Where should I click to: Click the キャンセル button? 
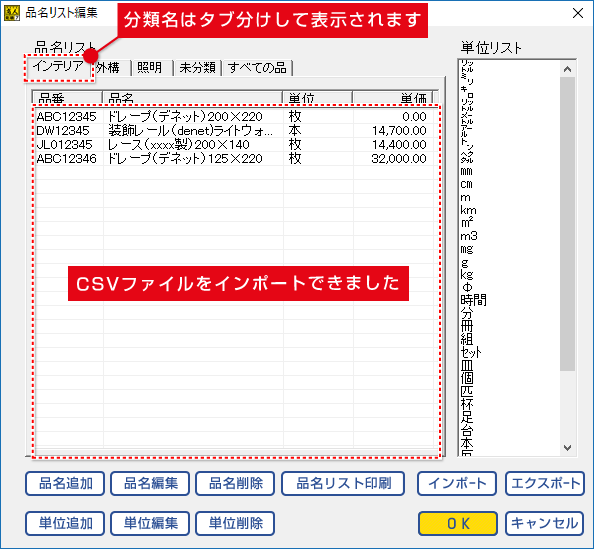544,523
